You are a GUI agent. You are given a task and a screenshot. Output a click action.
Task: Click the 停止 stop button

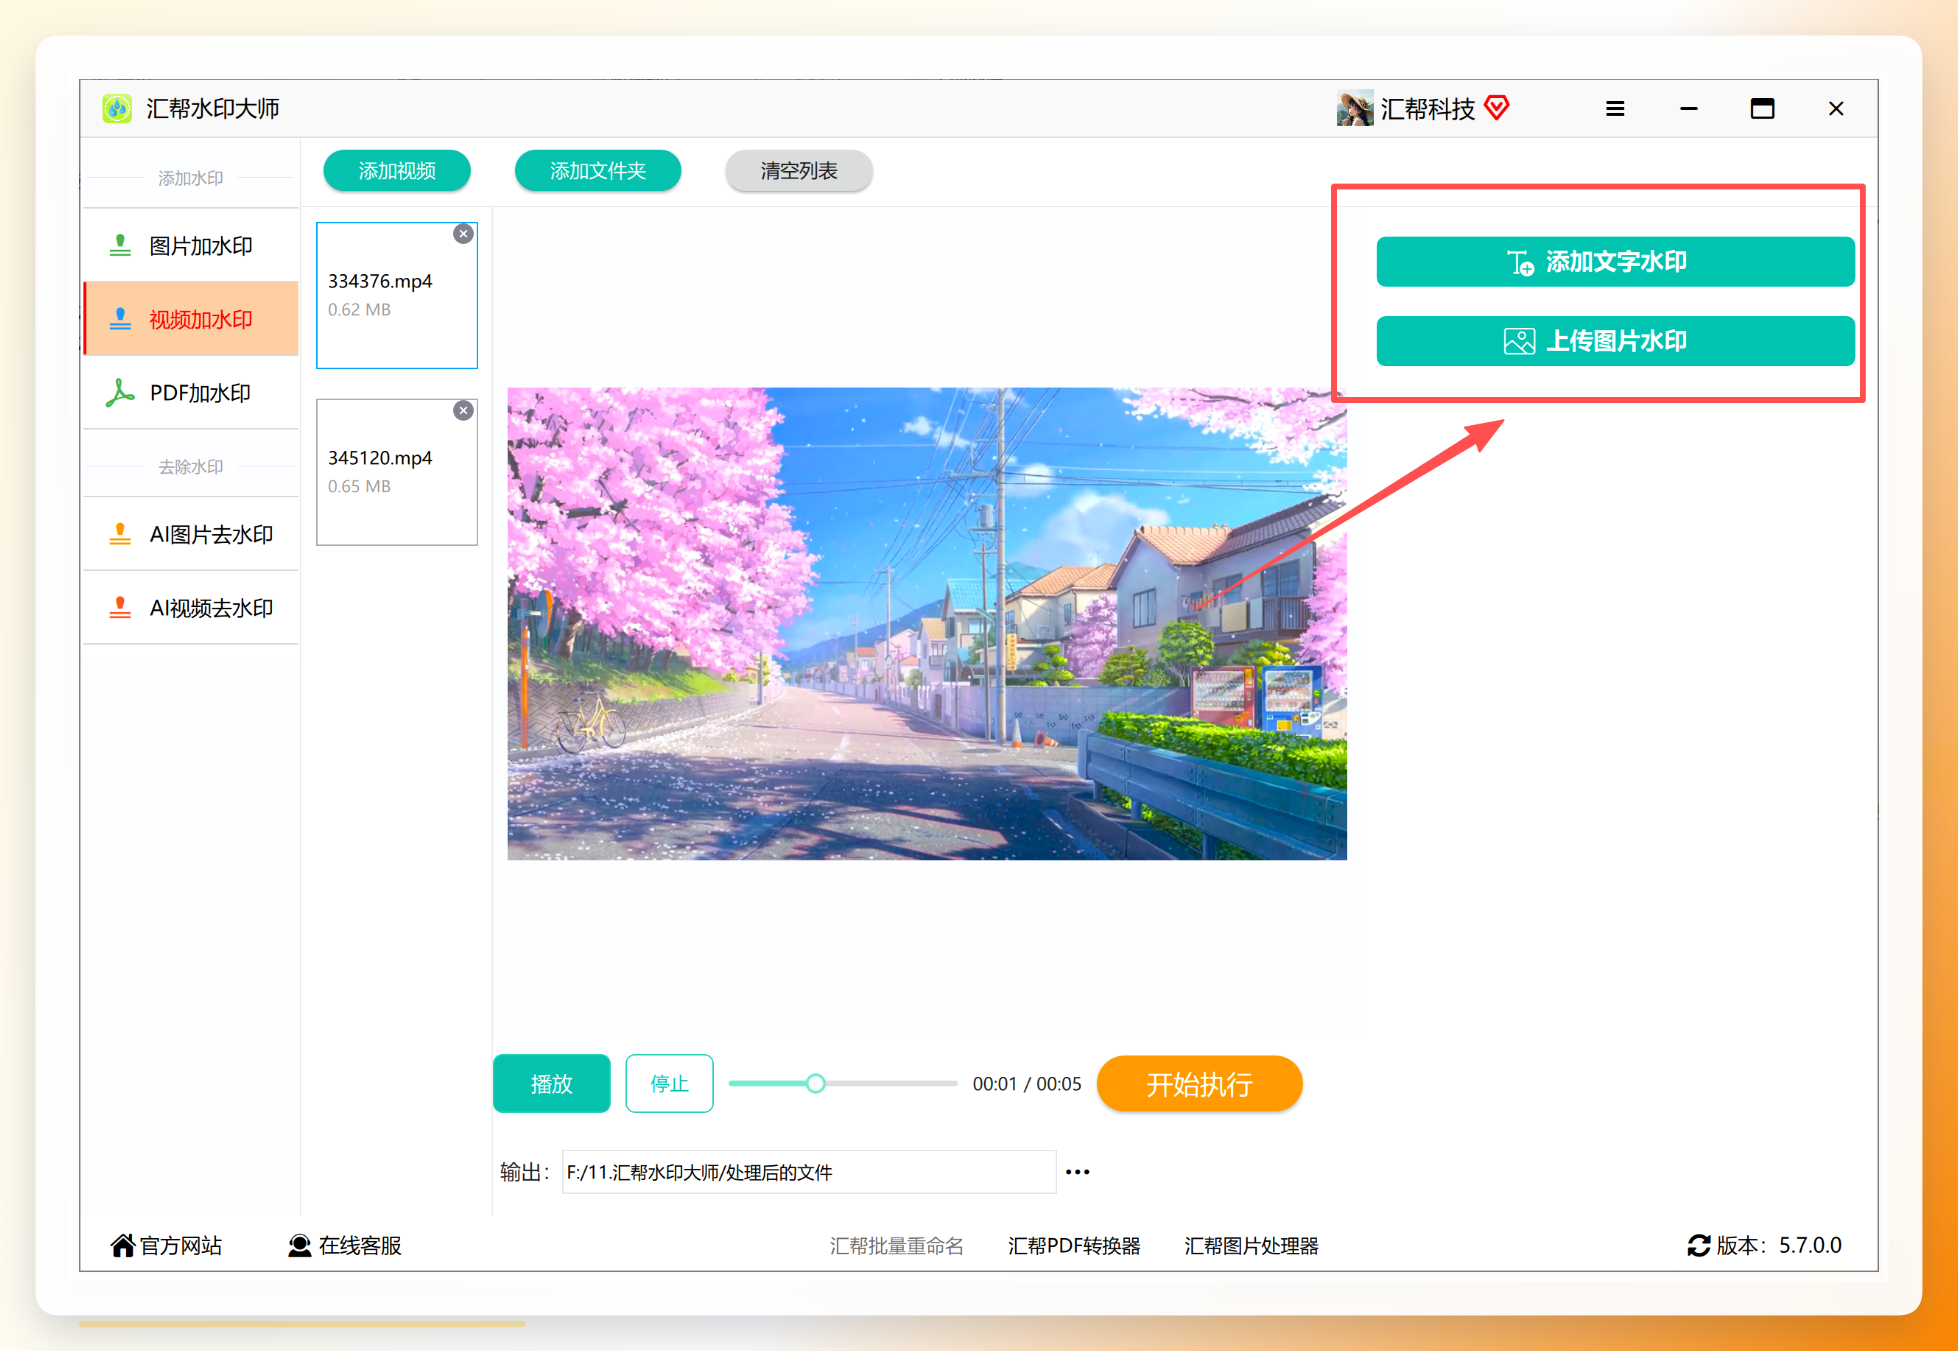coord(669,1083)
